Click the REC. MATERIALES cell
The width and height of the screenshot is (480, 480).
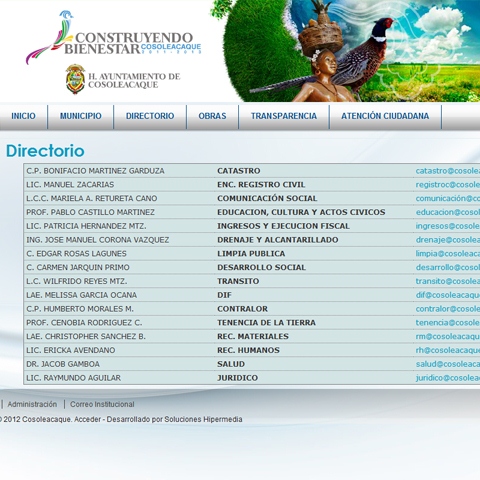(x=253, y=336)
